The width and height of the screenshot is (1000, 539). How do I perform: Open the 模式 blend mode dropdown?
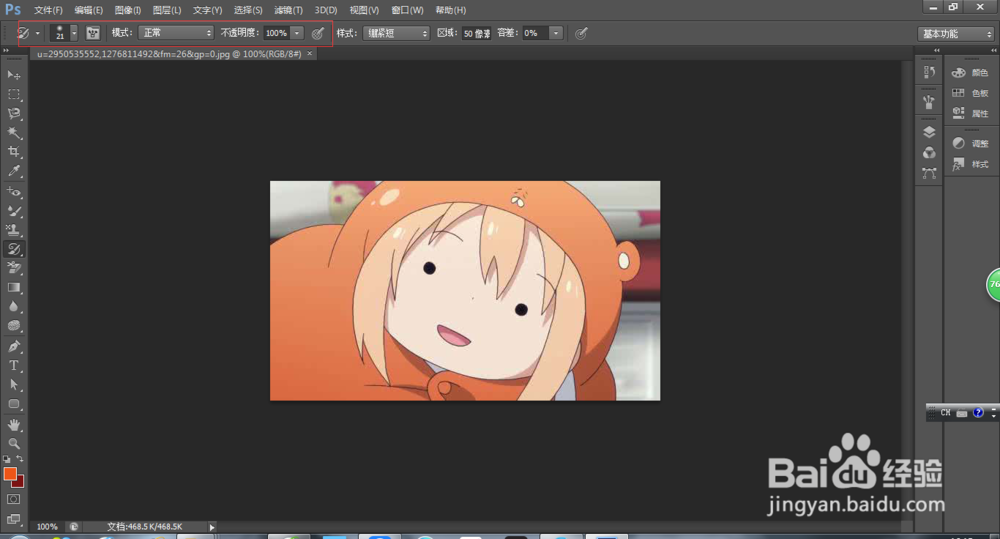tap(175, 33)
